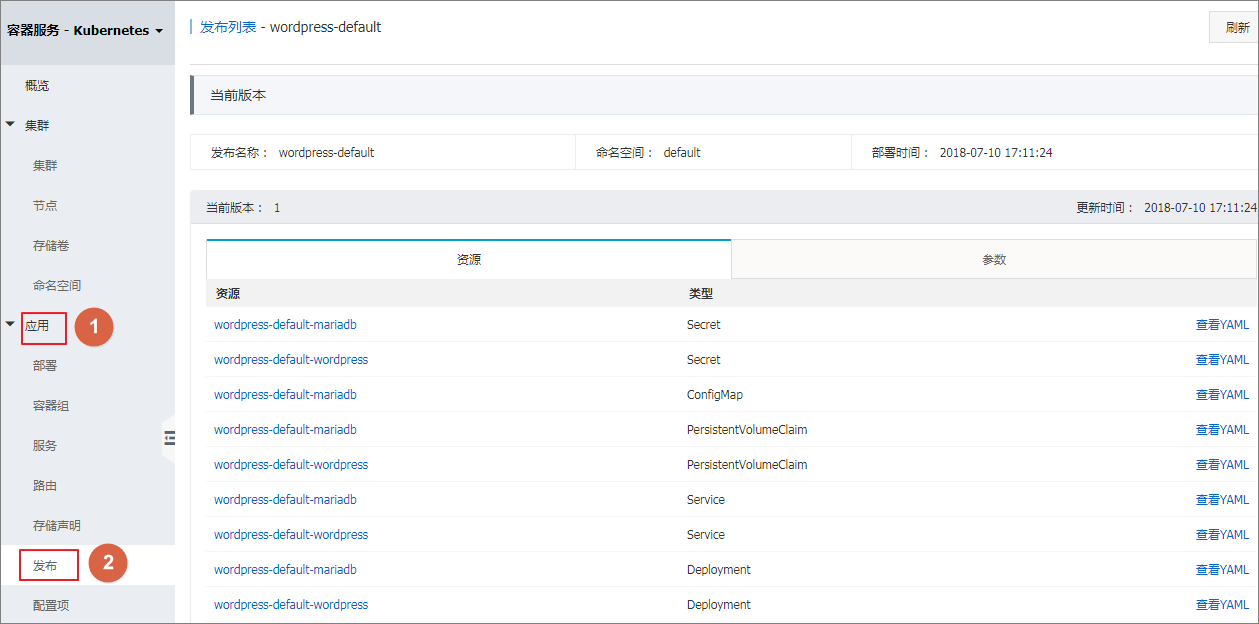Image resolution: width=1259 pixels, height=624 pixels.
Task: Open wordpress-default-mariadb Service resource link
Action: pyautogui.click(x=285, y=500)
